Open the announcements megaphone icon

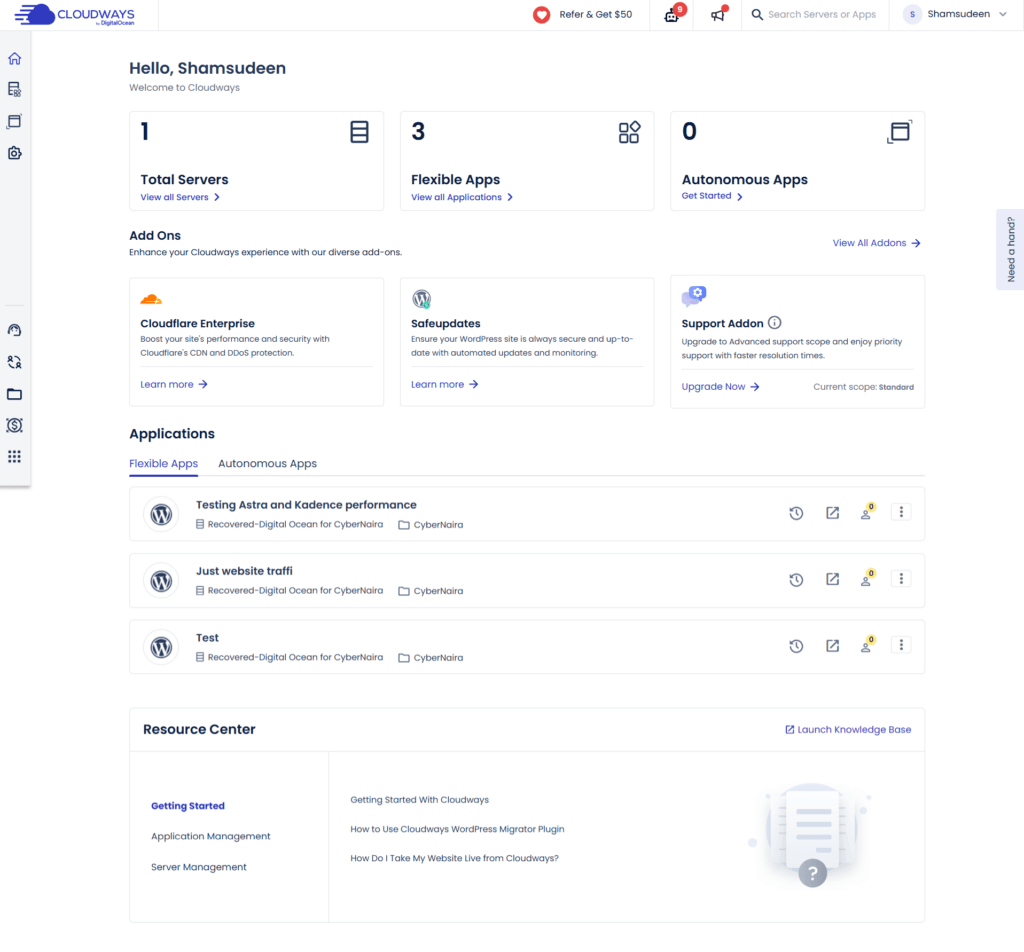pyautogui.click(x=718, y=14)
